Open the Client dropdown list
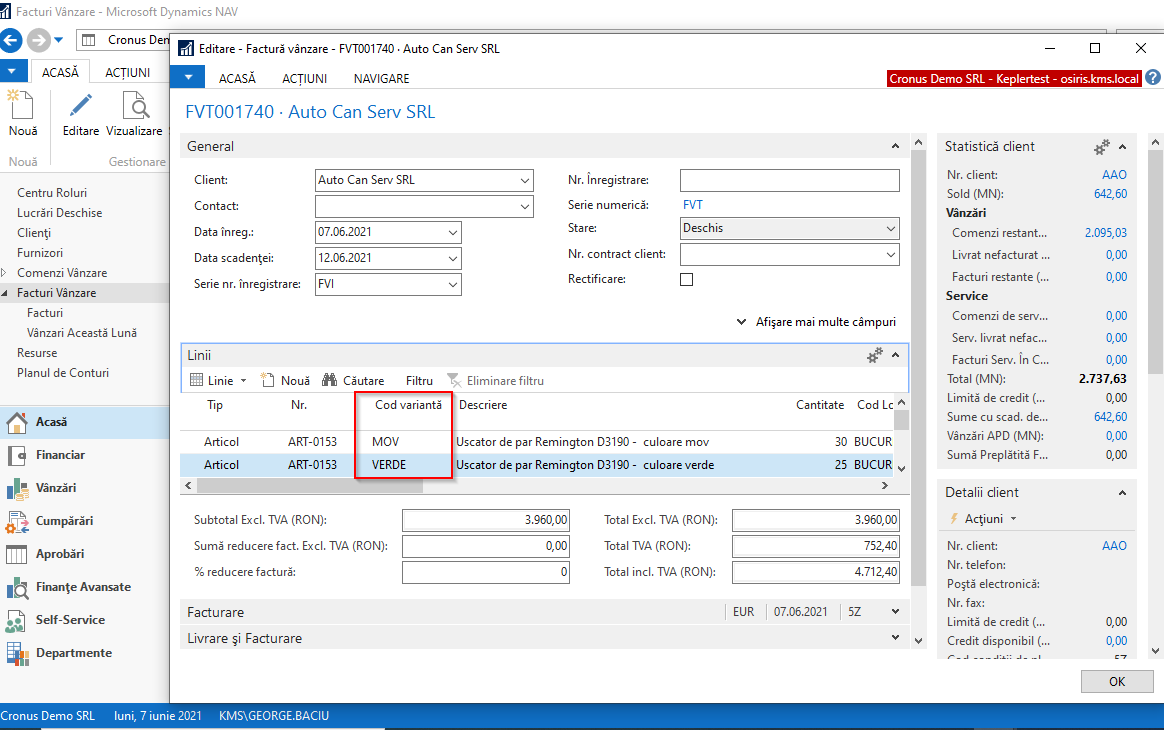Screen dimensions: 1164x730 (526, 181)
